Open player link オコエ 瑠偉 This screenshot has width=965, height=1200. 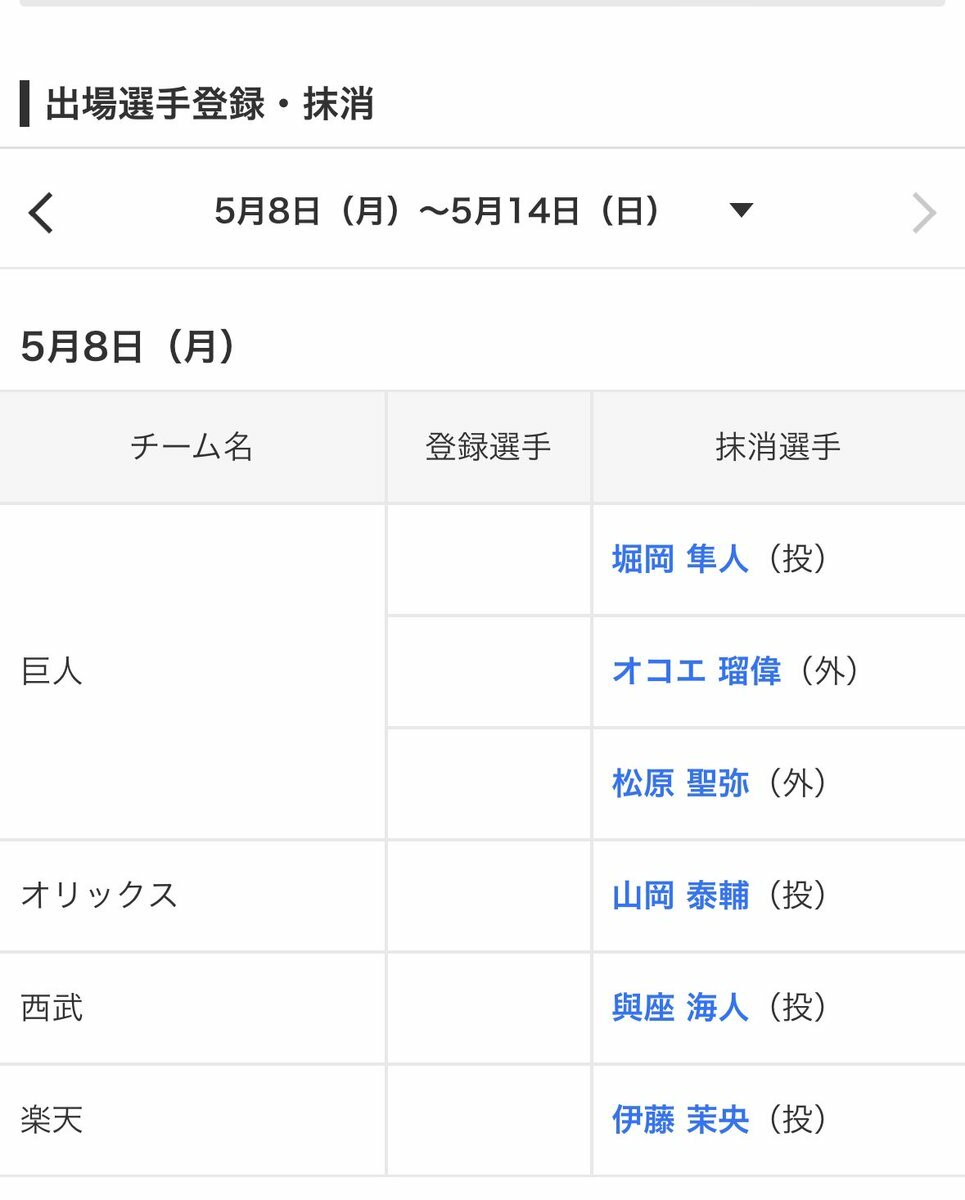pyautogui.click(x=696, y=671)
